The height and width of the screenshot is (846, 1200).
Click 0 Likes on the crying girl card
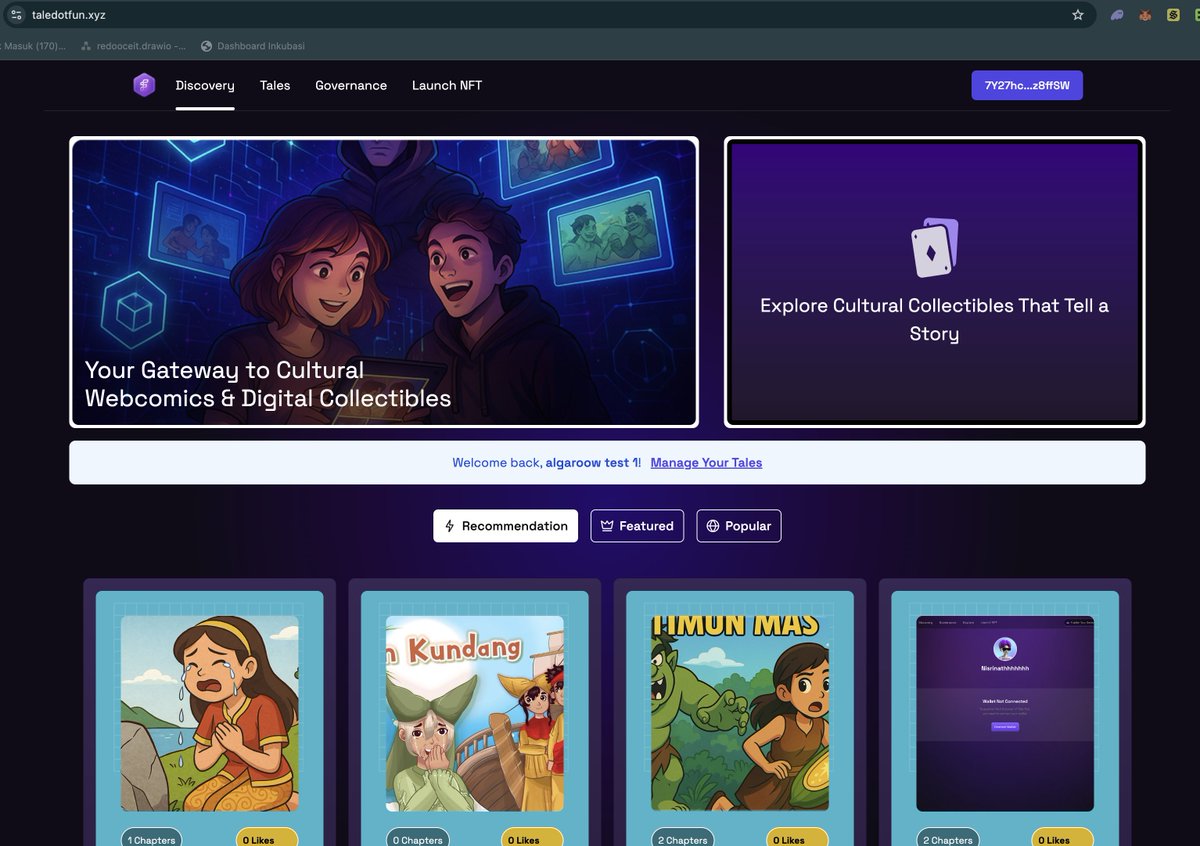pos(267,838)
